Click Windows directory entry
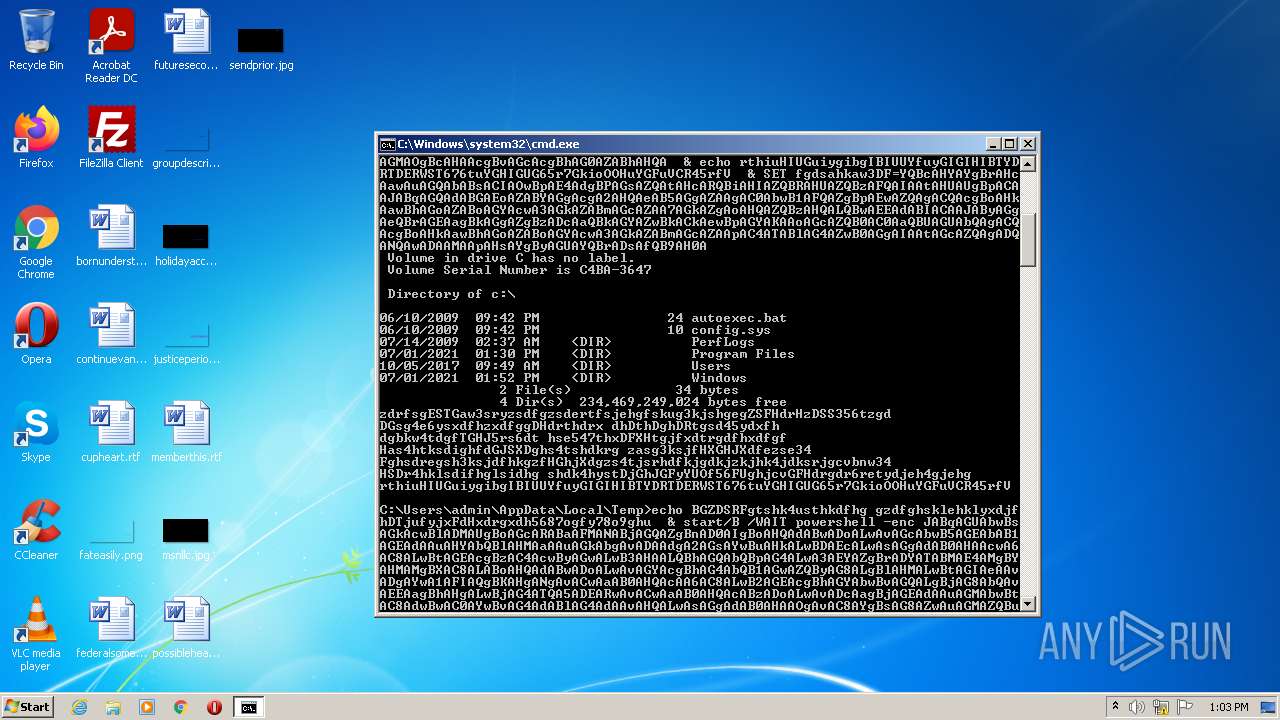Viewport: 1280px width, 720px height. point(719,378)
